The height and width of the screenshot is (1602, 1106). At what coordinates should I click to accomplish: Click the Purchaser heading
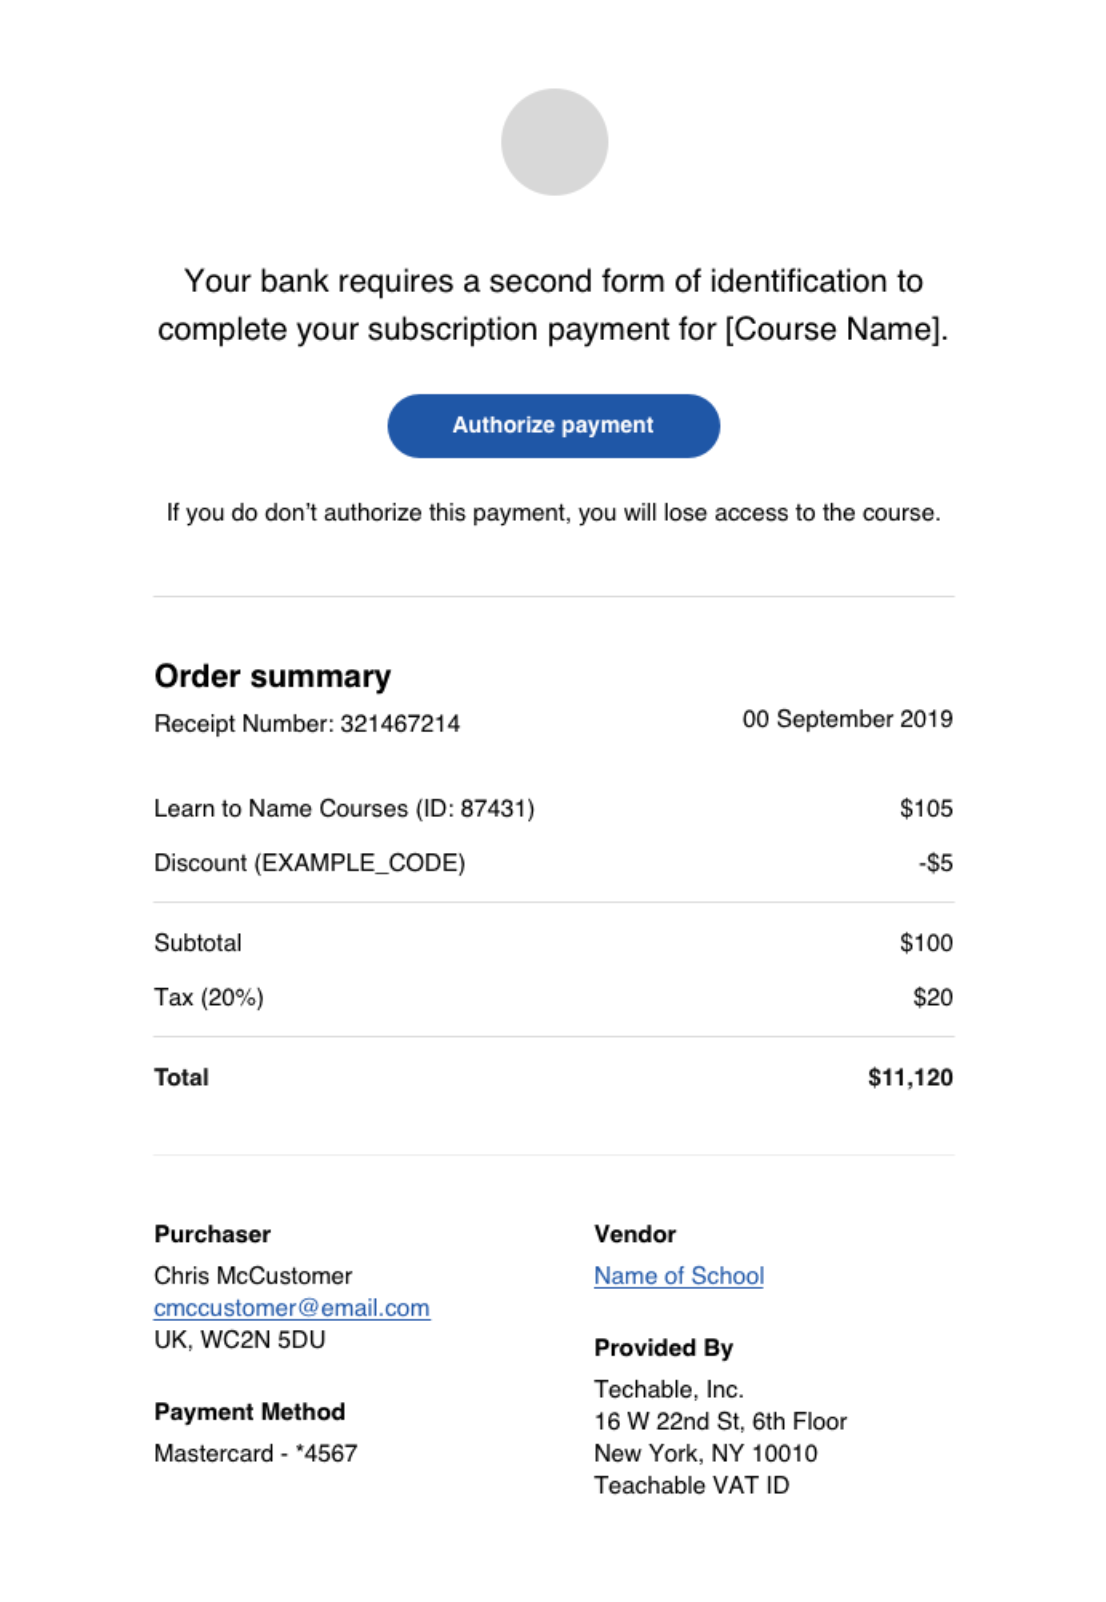(x=212, y=1234)
